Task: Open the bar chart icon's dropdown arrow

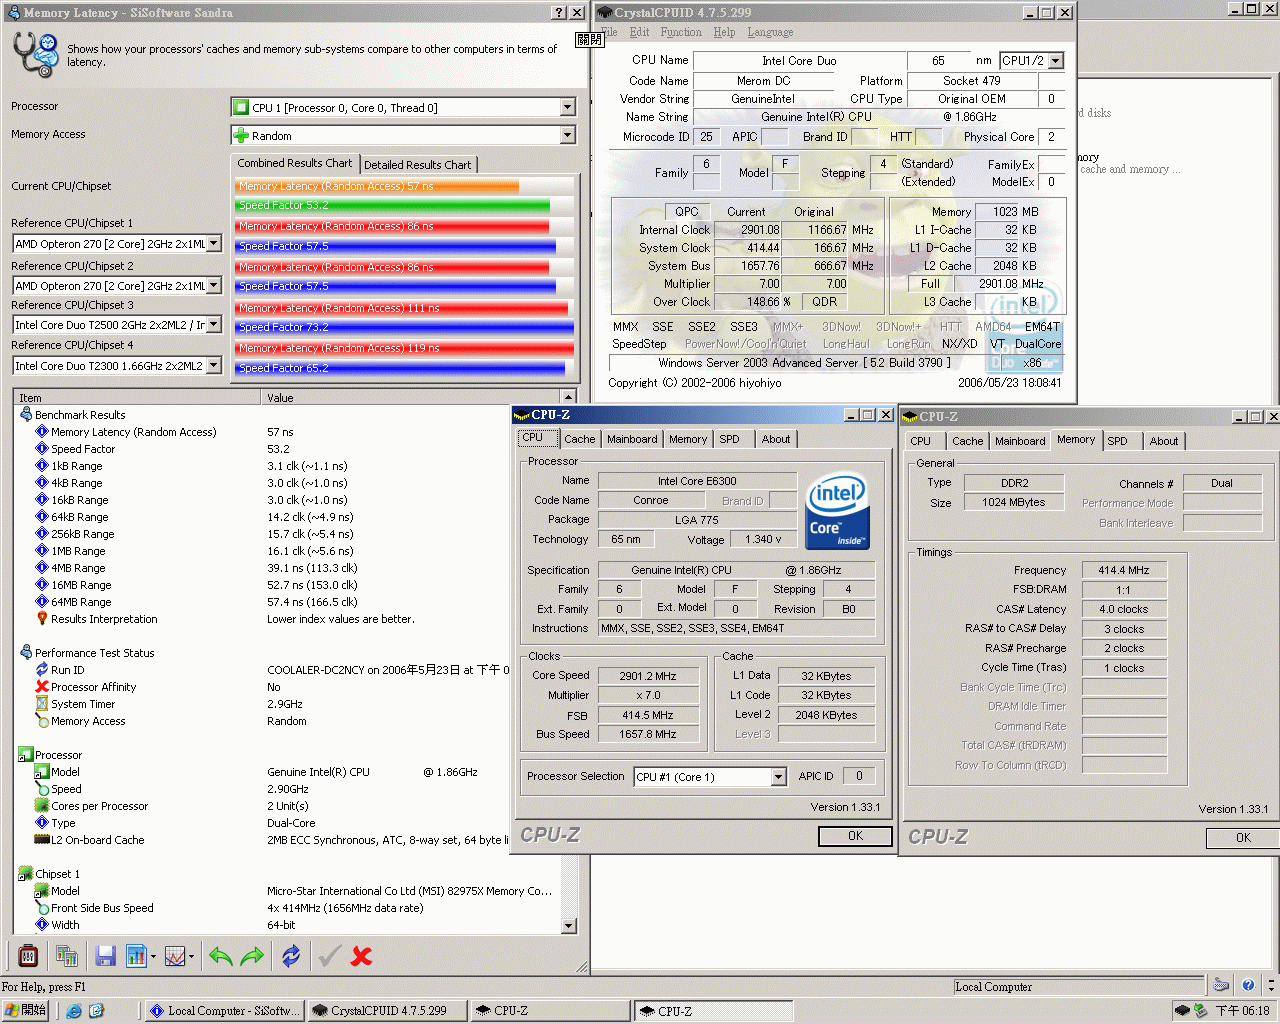Action: click(153, 958)
